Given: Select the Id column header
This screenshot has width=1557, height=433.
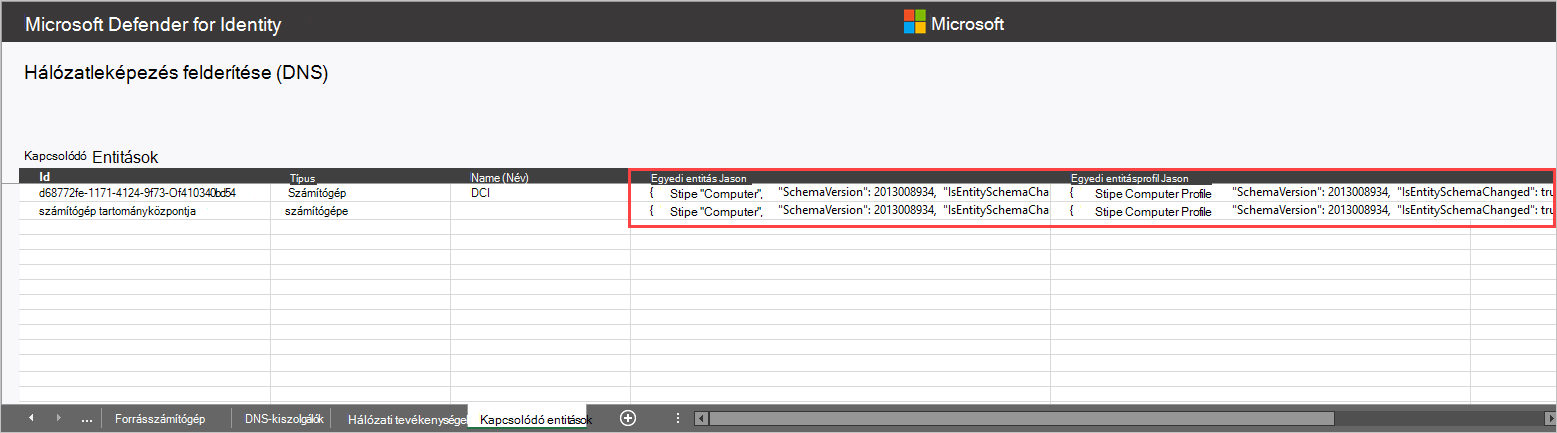Looking at the screenshot, I should pos(145,177).
